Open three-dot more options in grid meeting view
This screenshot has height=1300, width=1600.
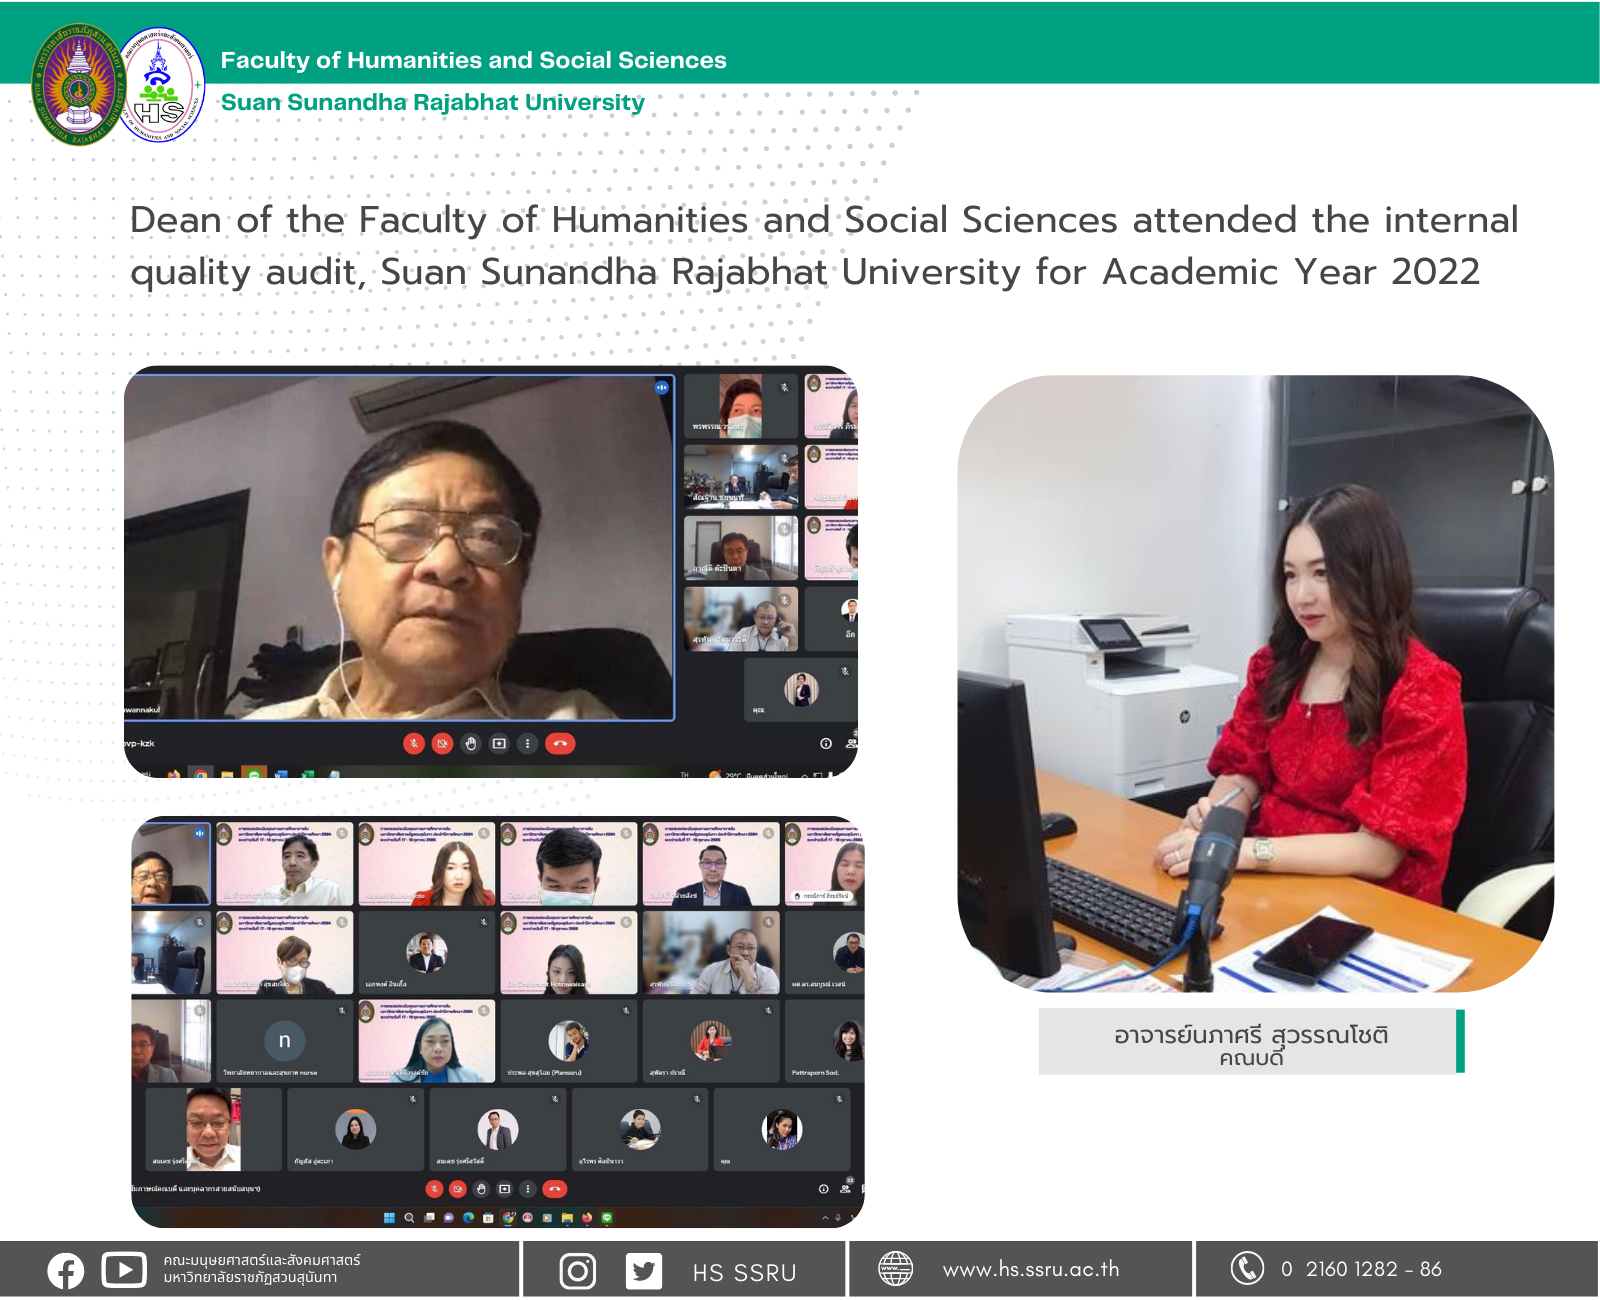[528, 1189]
